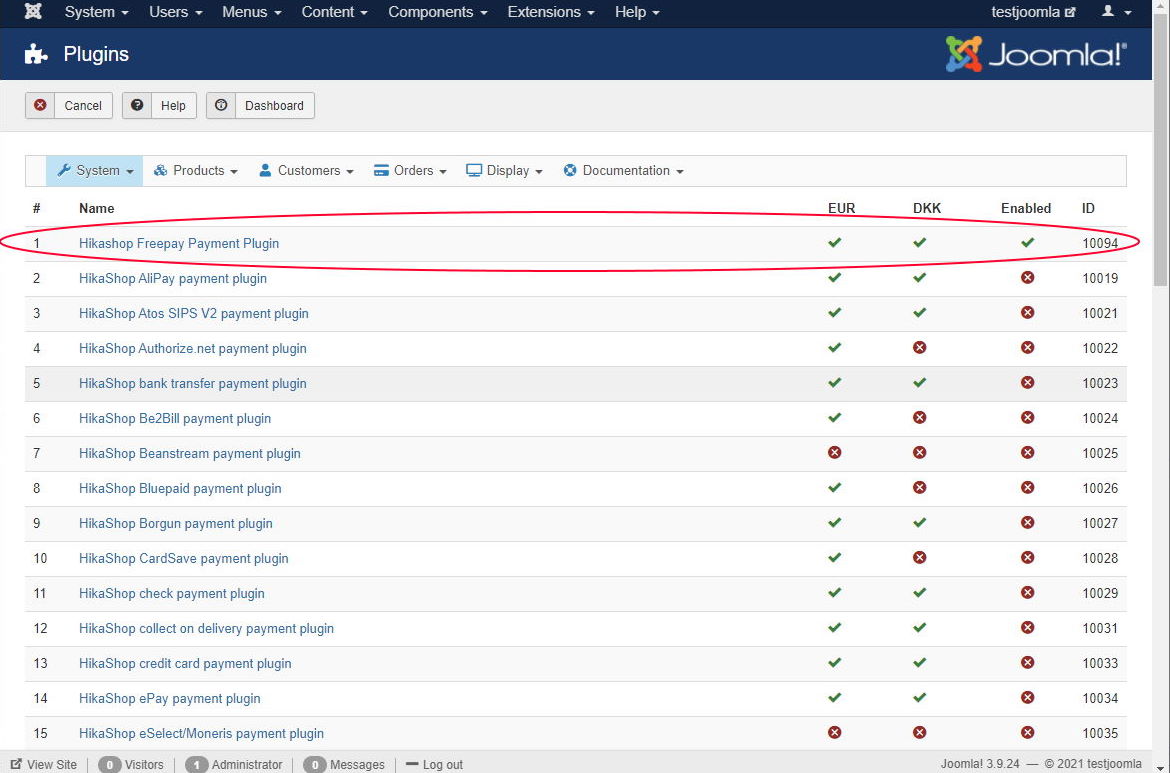Click the Cancel button
The image size is (1170, 773).
click(69, 105)
